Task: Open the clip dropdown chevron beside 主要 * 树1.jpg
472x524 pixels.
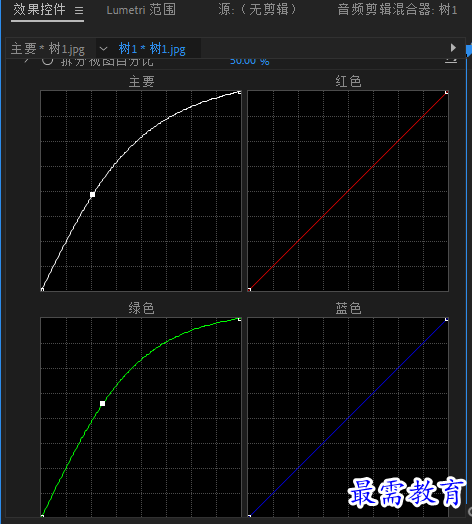Action: 104,49
